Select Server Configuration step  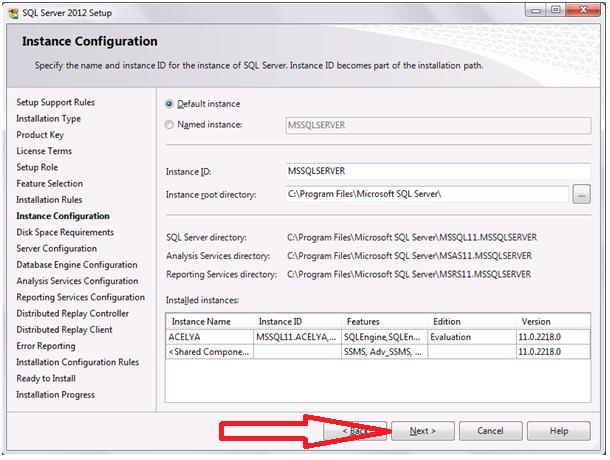(56, 248)
